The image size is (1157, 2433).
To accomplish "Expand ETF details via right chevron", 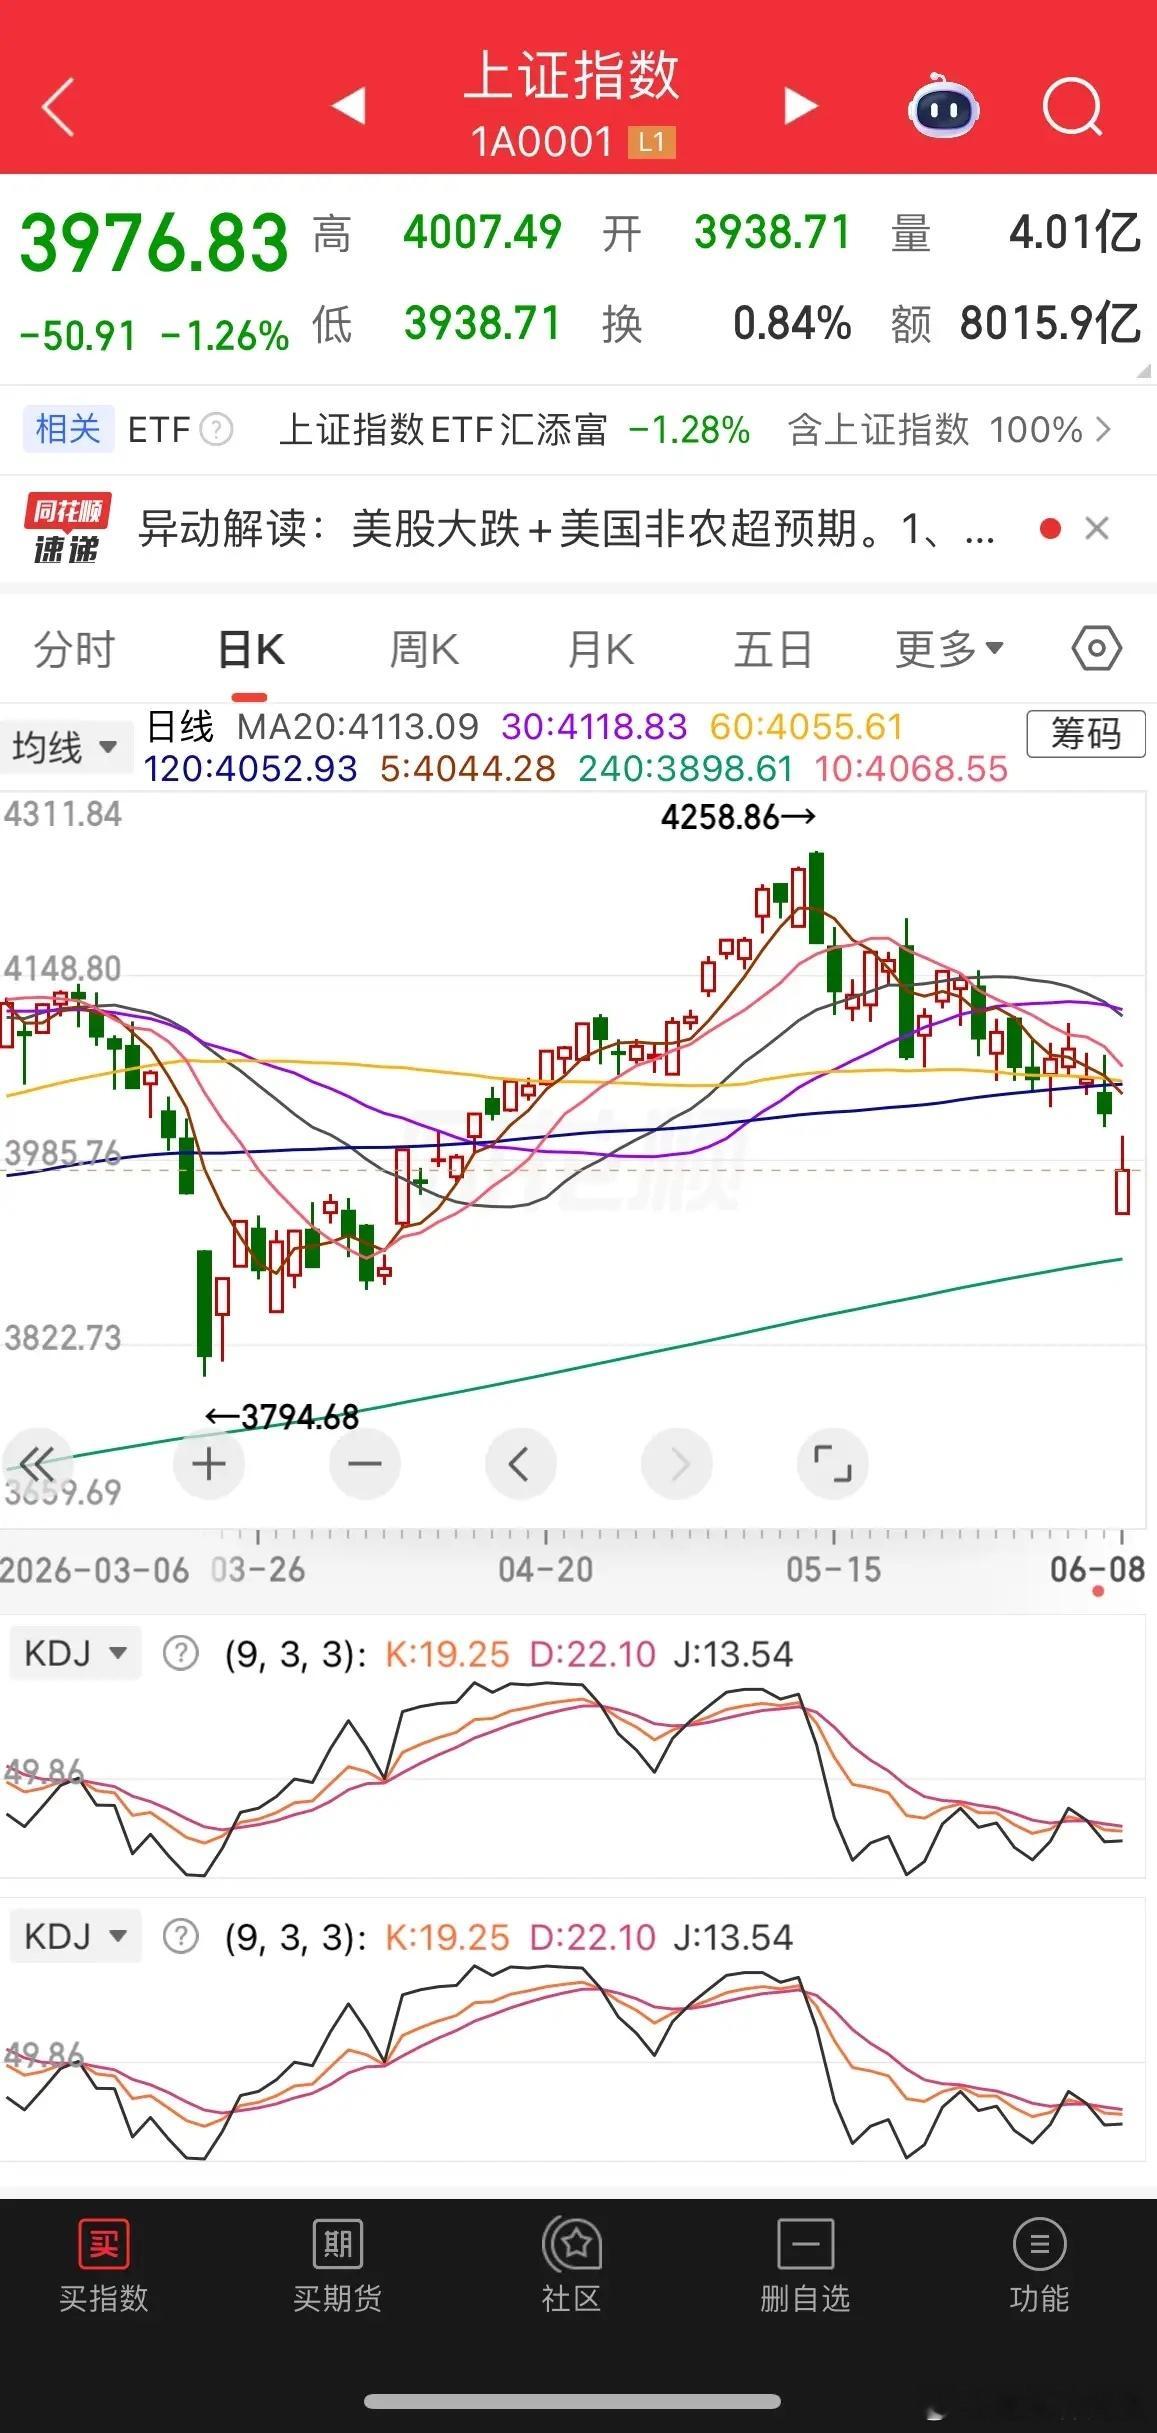I will (x=1103, y=430).
